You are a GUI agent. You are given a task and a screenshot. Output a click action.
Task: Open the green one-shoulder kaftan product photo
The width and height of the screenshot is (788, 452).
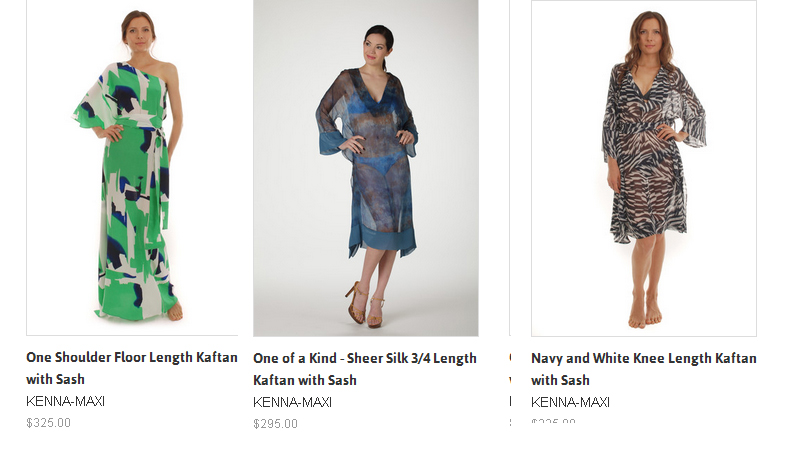[x=132, y=167]
